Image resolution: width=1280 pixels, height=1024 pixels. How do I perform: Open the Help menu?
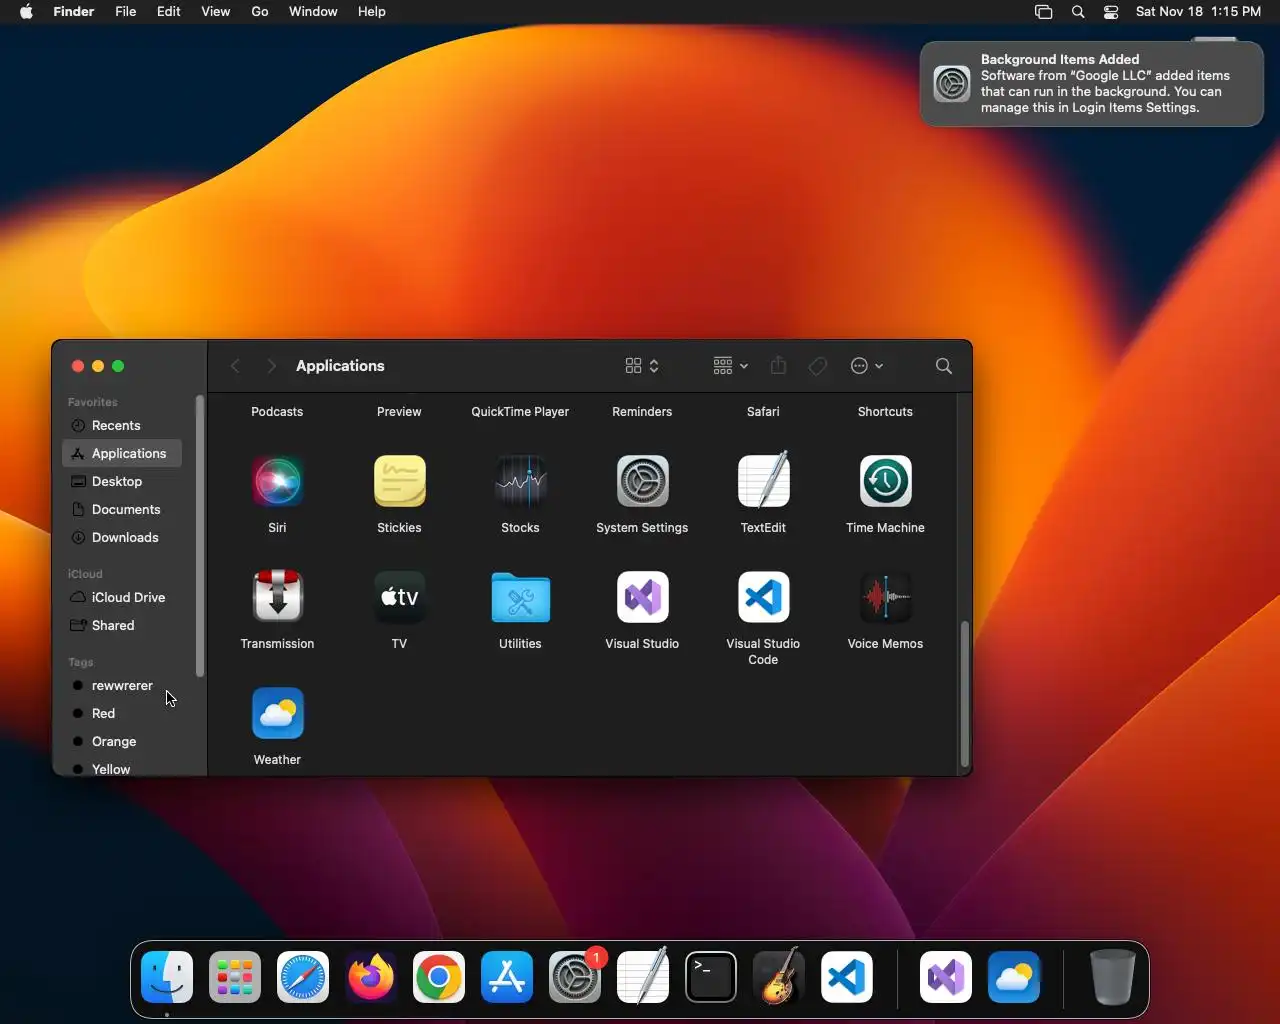372,12
